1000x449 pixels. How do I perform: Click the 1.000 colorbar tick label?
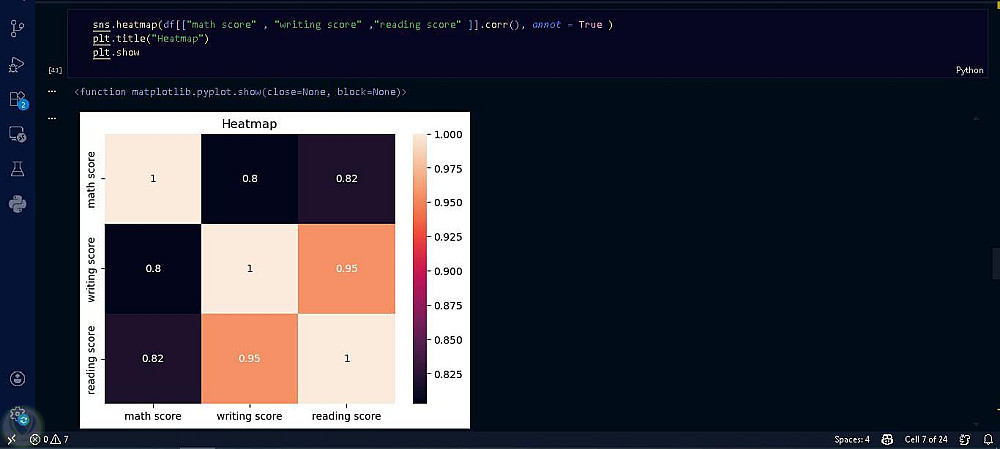point(447,135)
